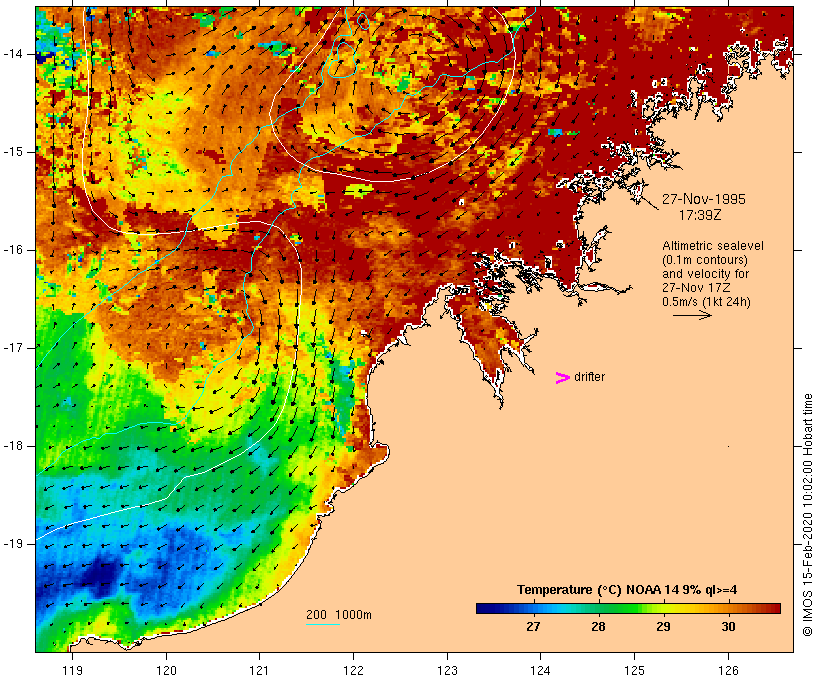The width and height of the screenshot is (820, 680).
Task: Click the longitude label '122'
Action: coord(353,670)
